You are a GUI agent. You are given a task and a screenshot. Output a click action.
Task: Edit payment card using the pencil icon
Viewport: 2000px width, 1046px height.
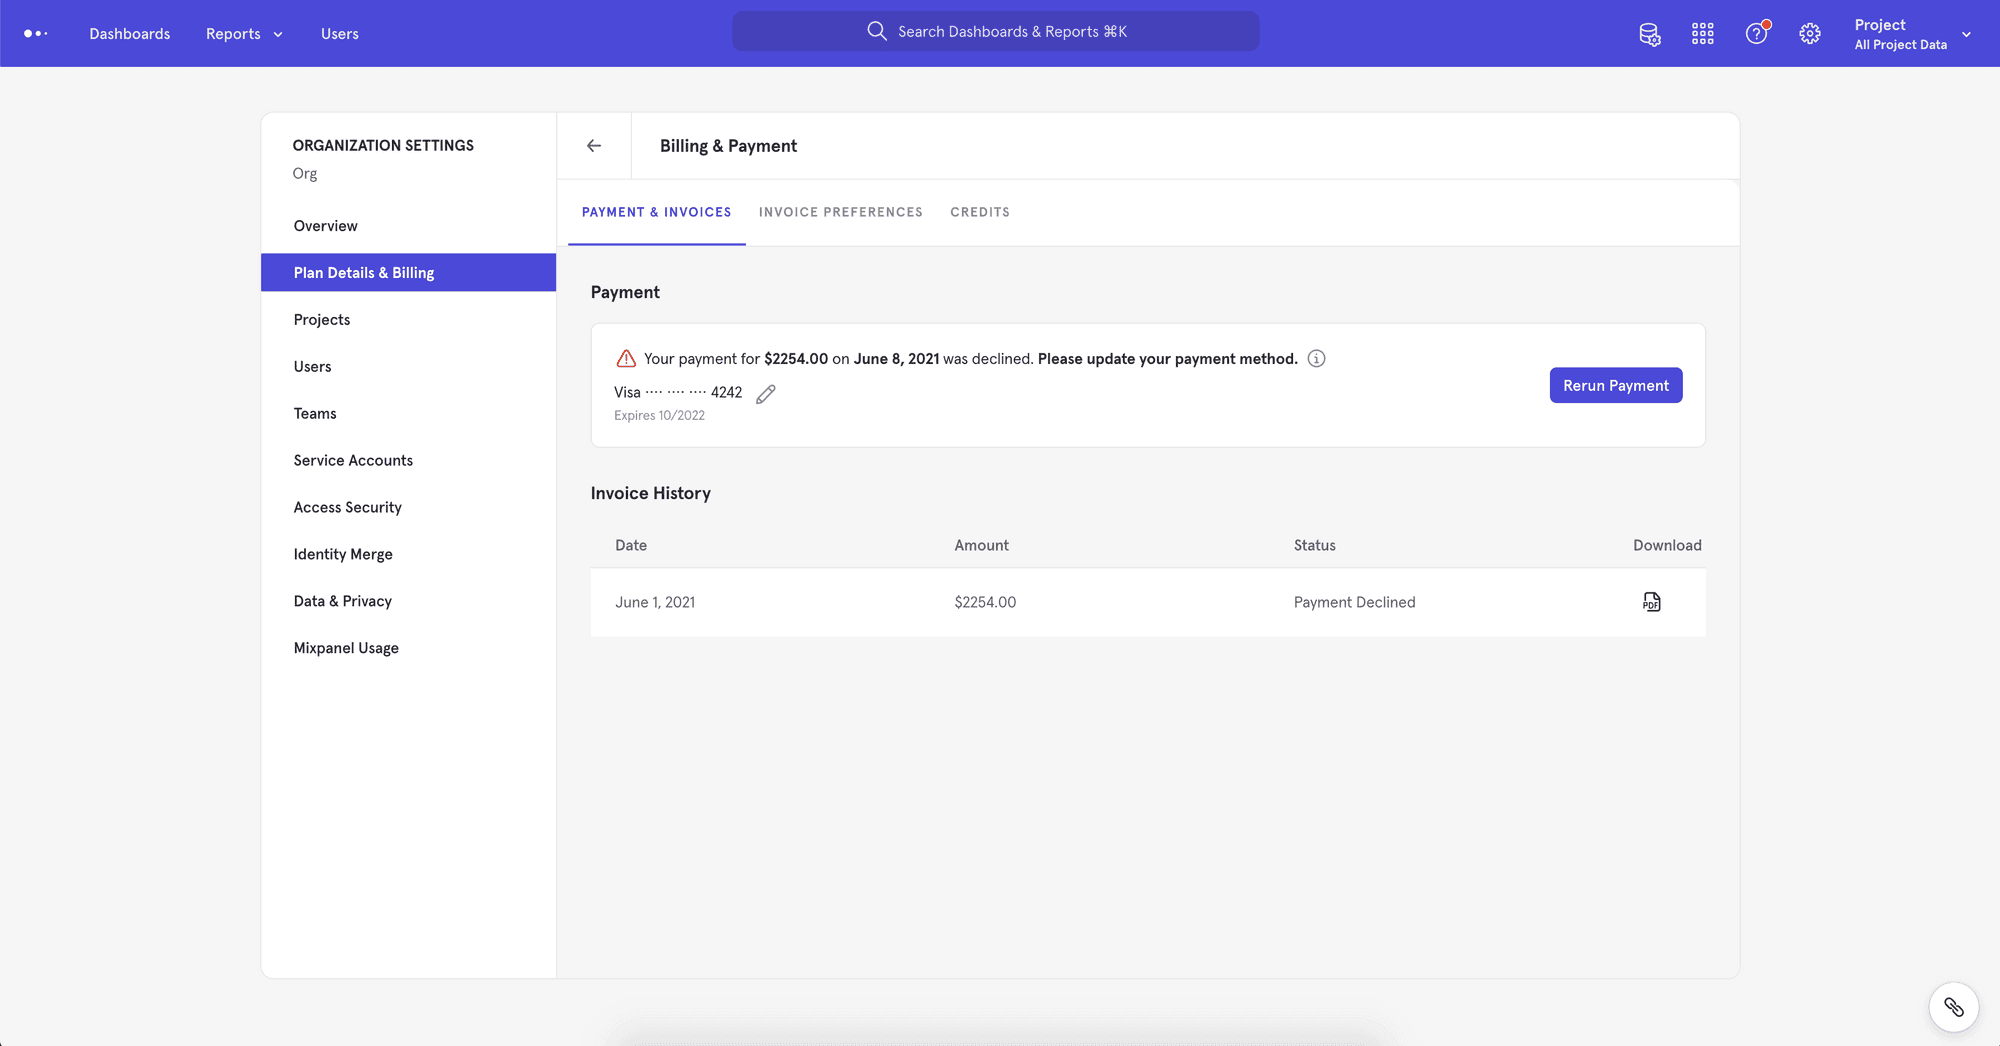pos(765,393)
